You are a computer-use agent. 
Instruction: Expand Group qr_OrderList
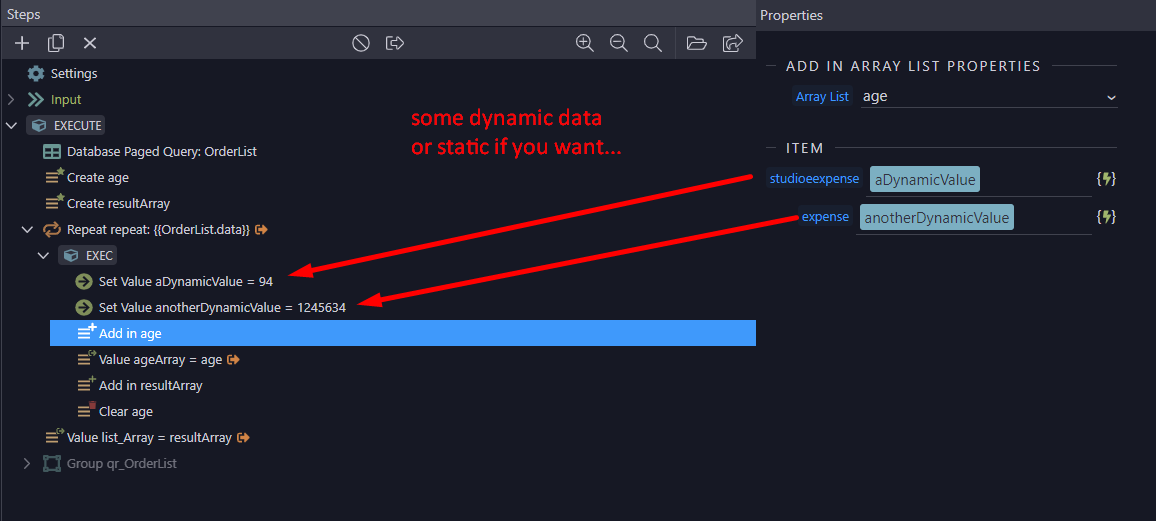(x=27, y=464)
